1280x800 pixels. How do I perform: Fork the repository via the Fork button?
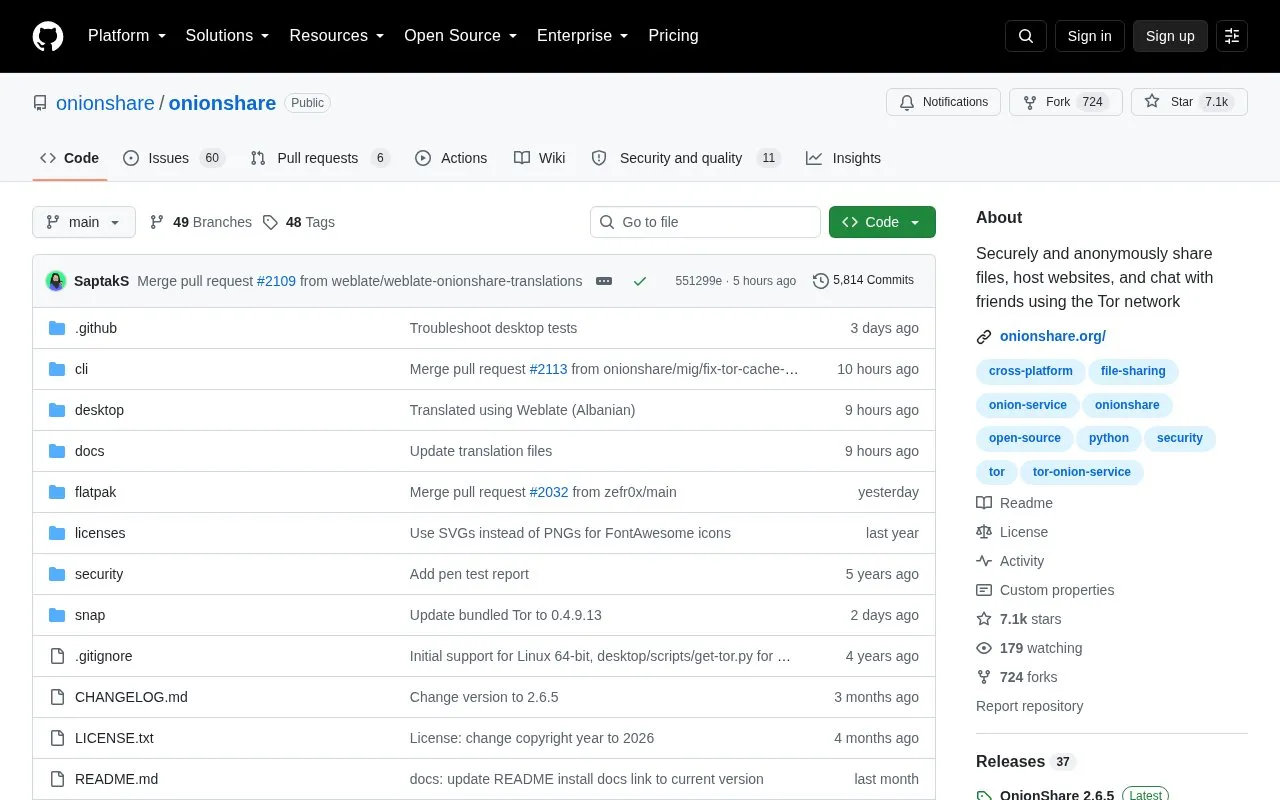pos(1065,102)
